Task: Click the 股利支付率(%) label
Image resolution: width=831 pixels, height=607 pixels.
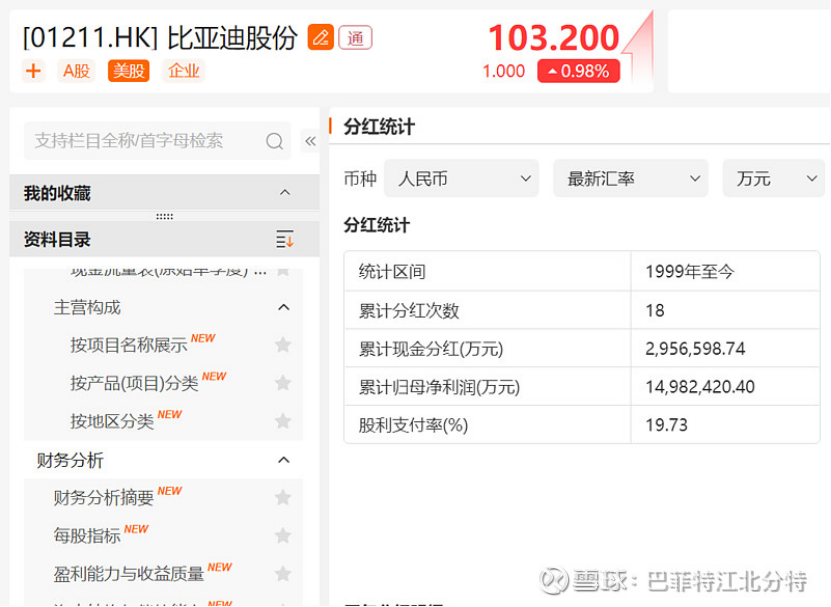Action: 413,425
